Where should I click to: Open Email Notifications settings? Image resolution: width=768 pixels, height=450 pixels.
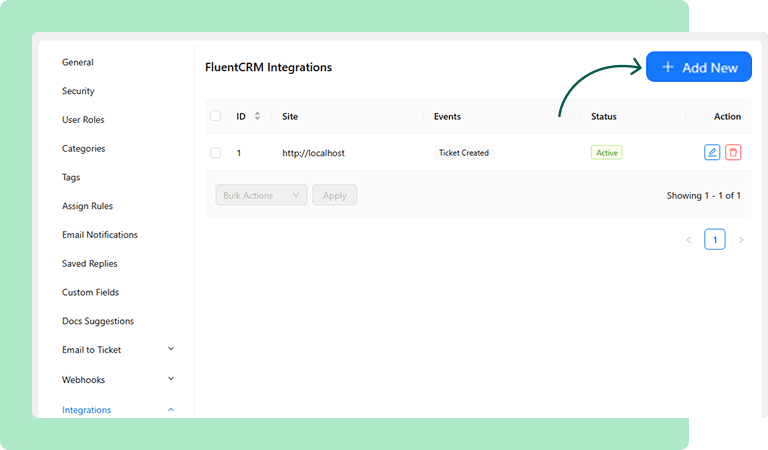(x=100, y=235)
